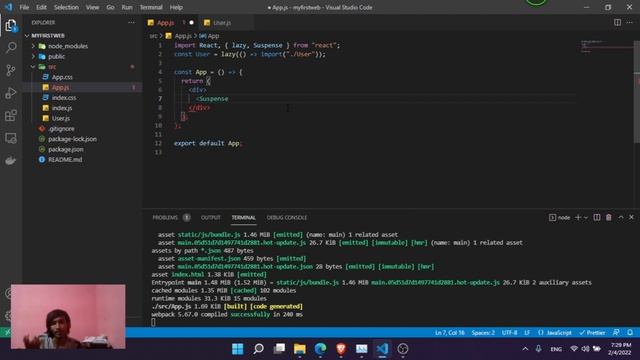Open the Selection menu

[x=66, y=7]
